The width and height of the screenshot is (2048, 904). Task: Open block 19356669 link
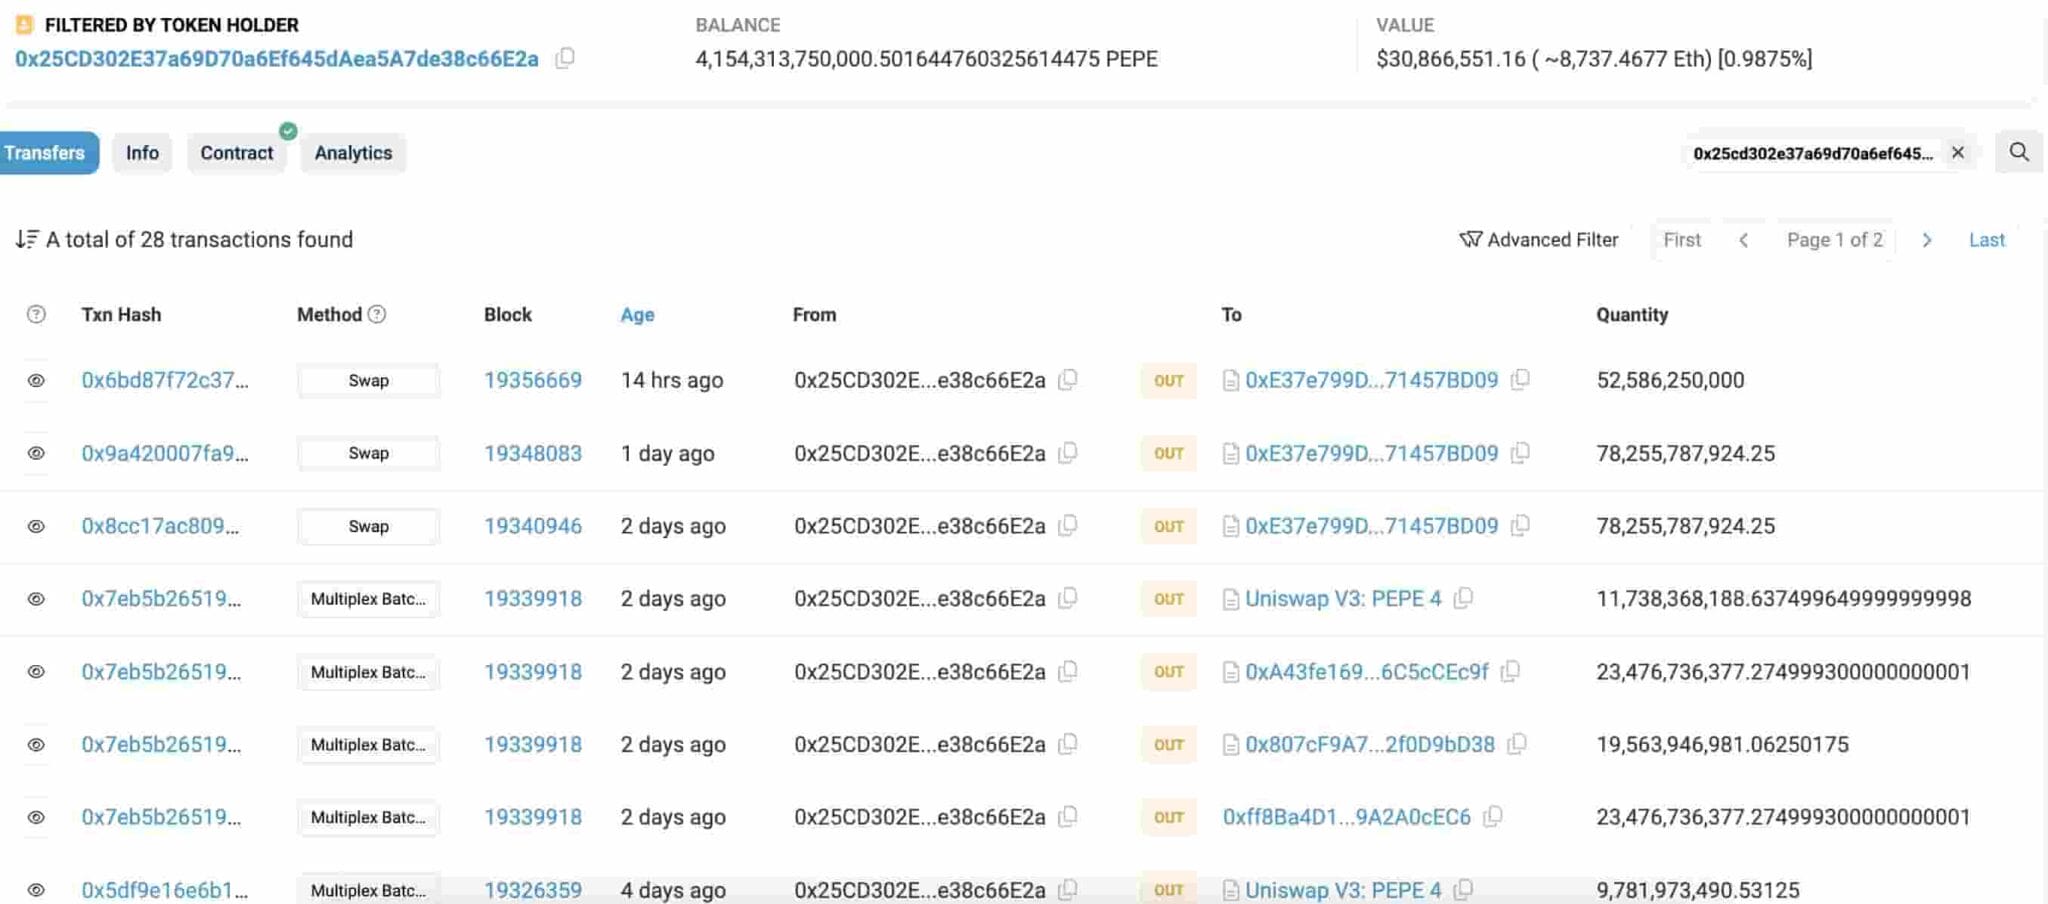click(x=533, y=380)
